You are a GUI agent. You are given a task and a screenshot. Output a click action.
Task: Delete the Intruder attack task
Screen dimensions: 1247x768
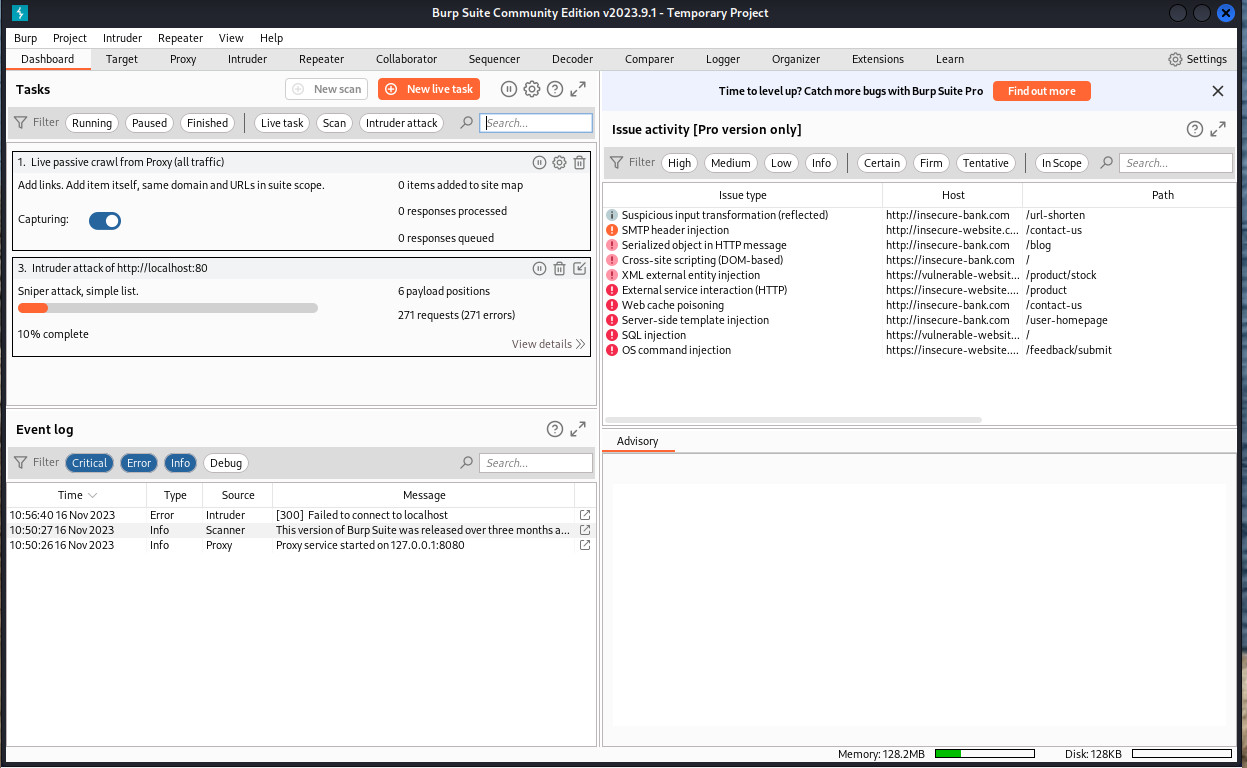tap(559, 268)
